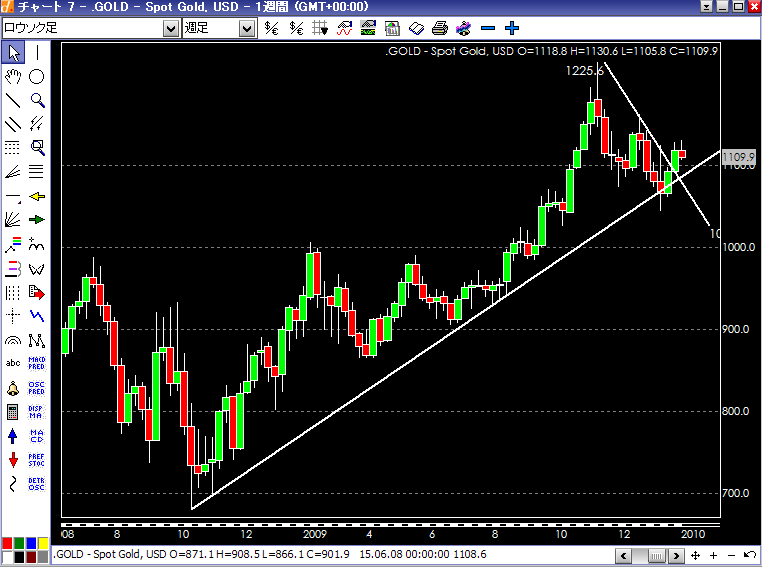Choose the circle drawing tool
Viewport: 762px width, 567px height.
[x=37, y=76]
